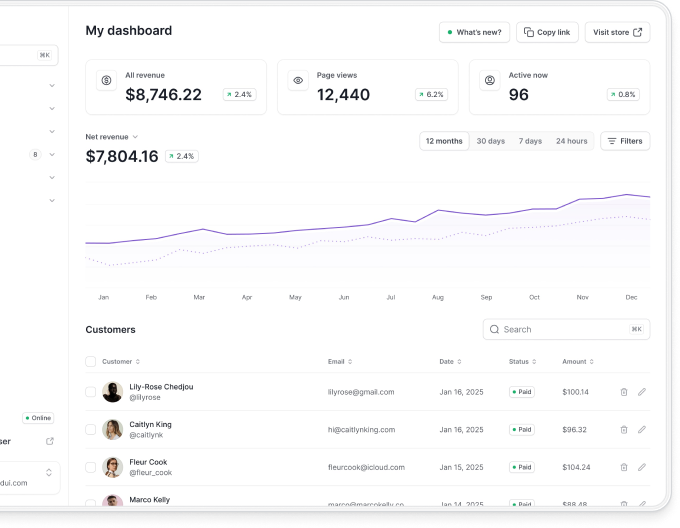Open the Filters button
Image resolution: width=680 pixels, height=528 pixels.
pos(624,141)
